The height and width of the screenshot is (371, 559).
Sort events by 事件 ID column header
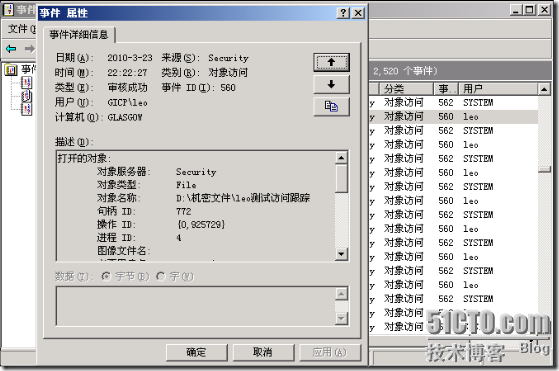(446, 89)
